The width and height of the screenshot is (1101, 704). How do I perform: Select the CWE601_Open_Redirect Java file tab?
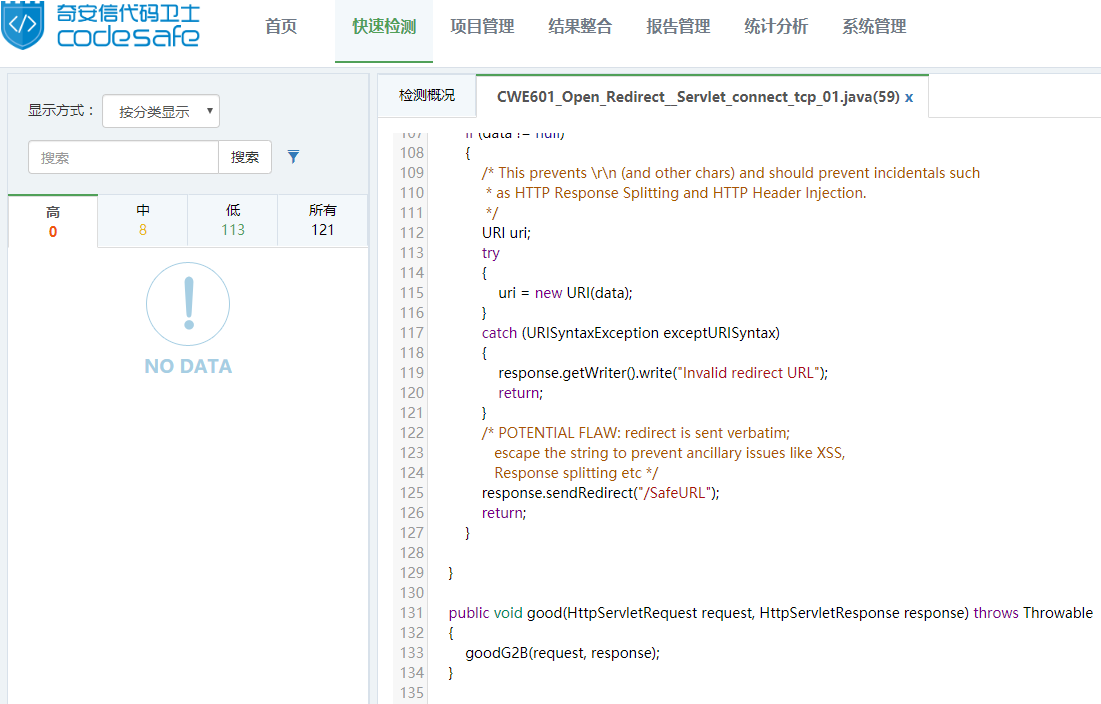coord(697,97)
